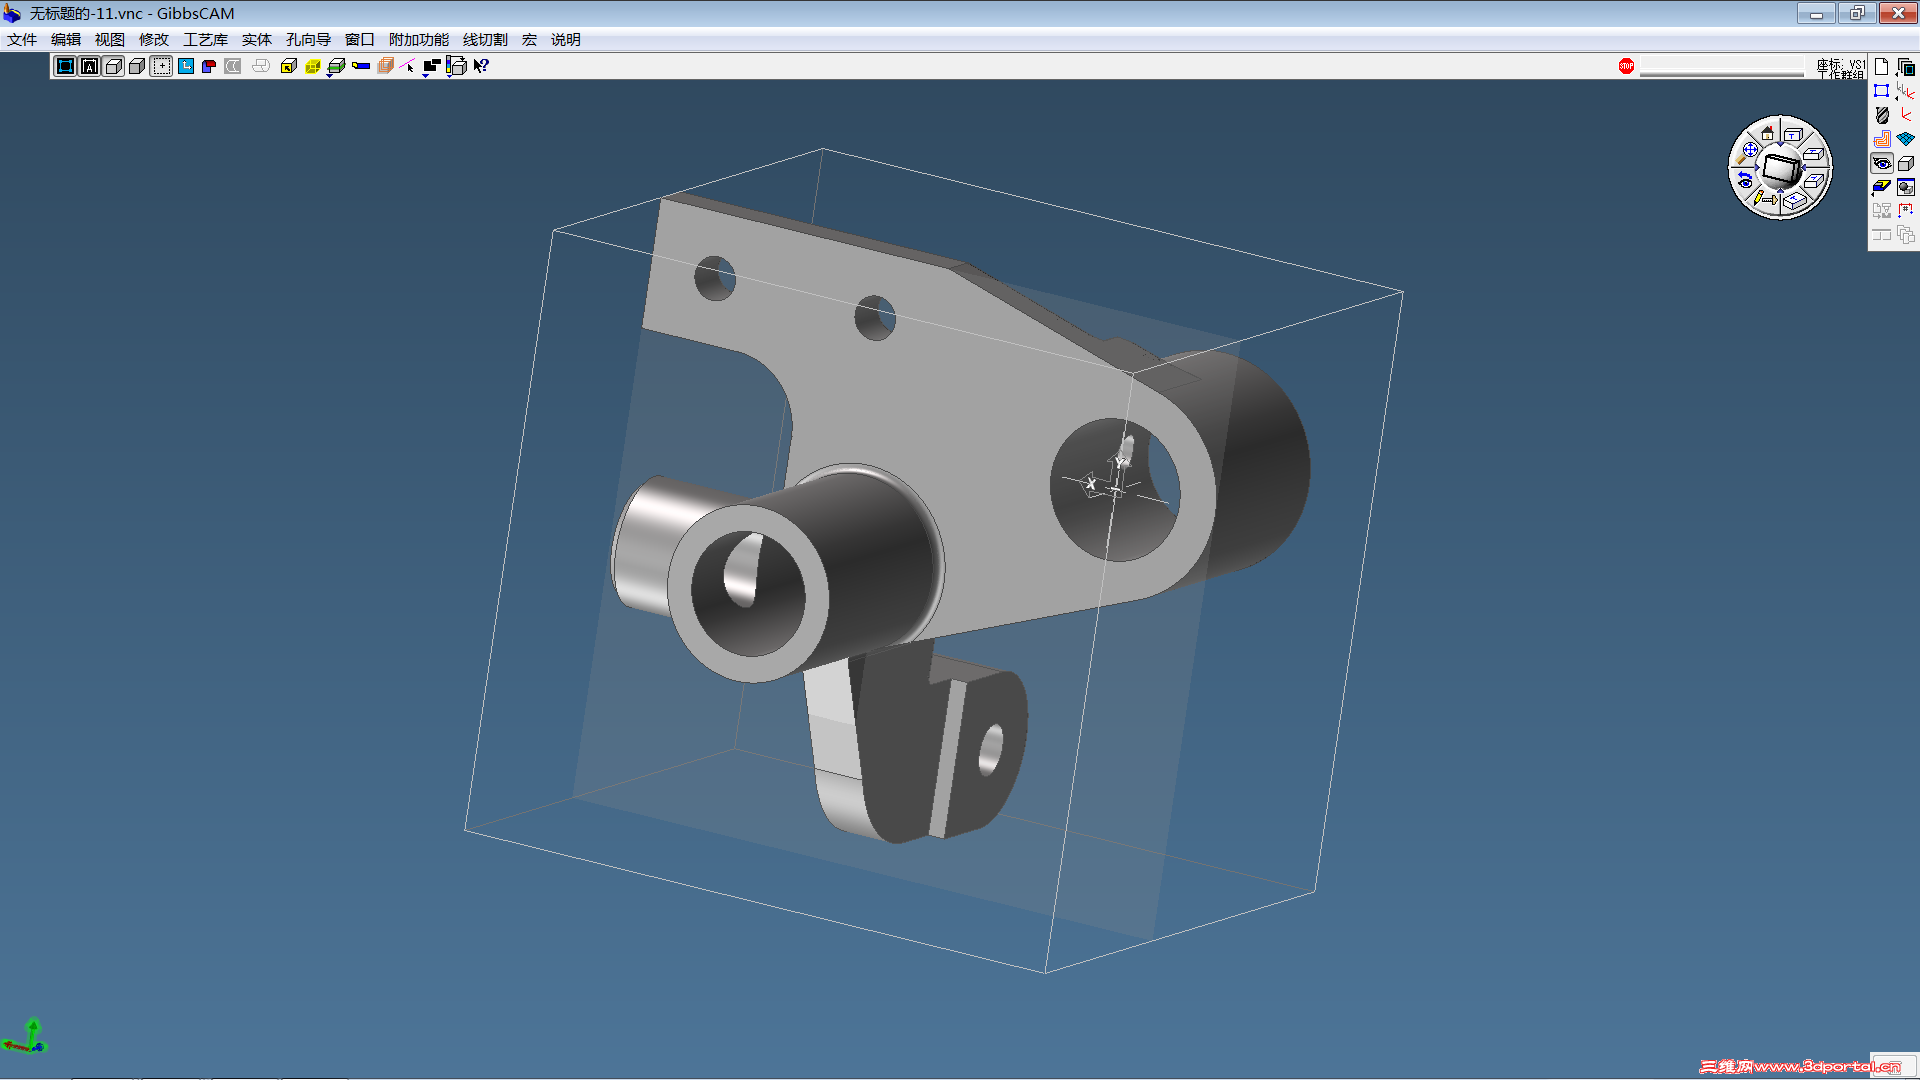The width and height of the screenshot is (1920, 1080).
Task: Expand the workgroup list icon in the right palette
Action: tap(1905, 67)
